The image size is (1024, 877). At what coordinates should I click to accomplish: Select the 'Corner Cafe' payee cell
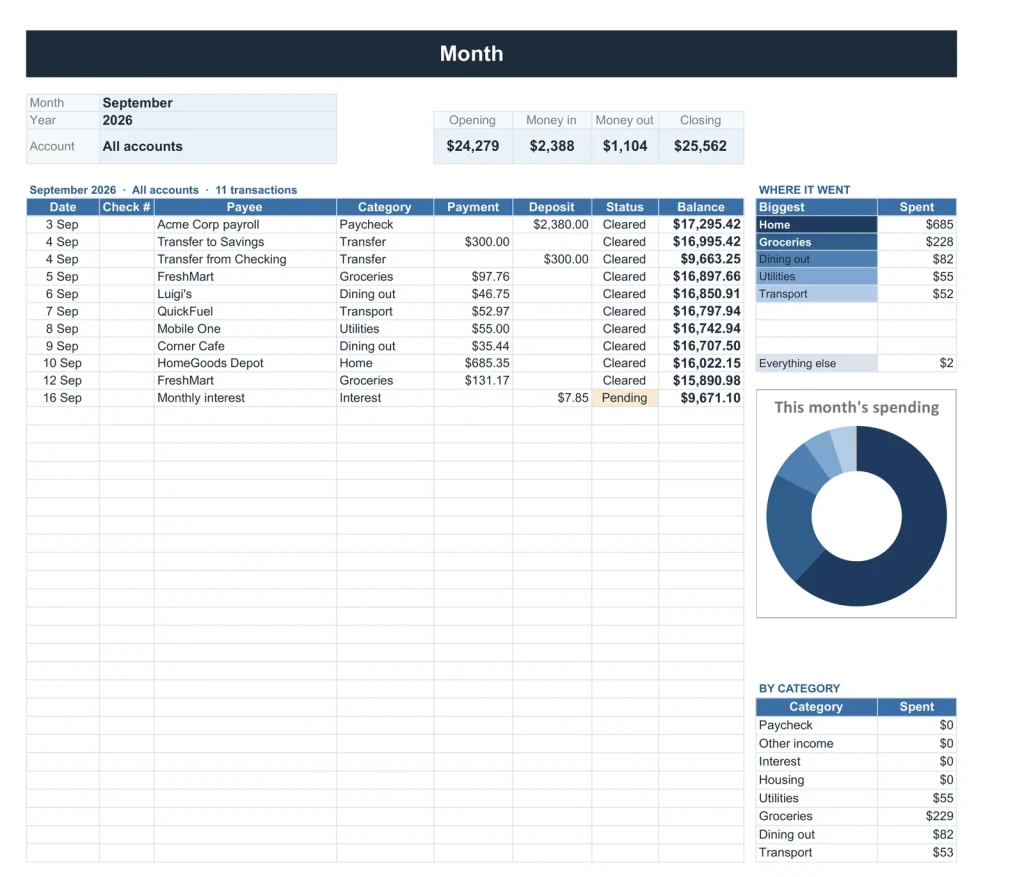coord(245,346)
